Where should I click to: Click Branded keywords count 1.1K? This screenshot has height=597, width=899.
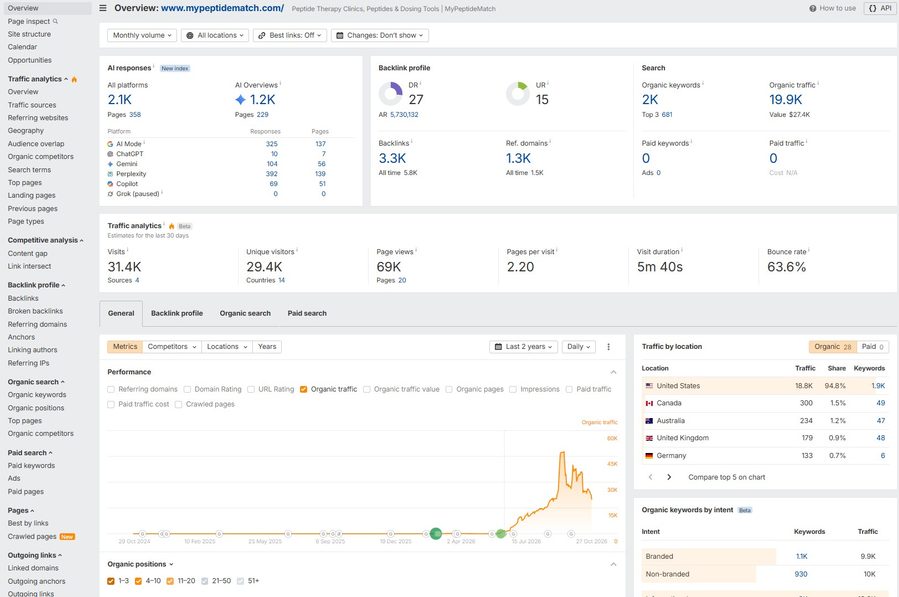(802, 557)
